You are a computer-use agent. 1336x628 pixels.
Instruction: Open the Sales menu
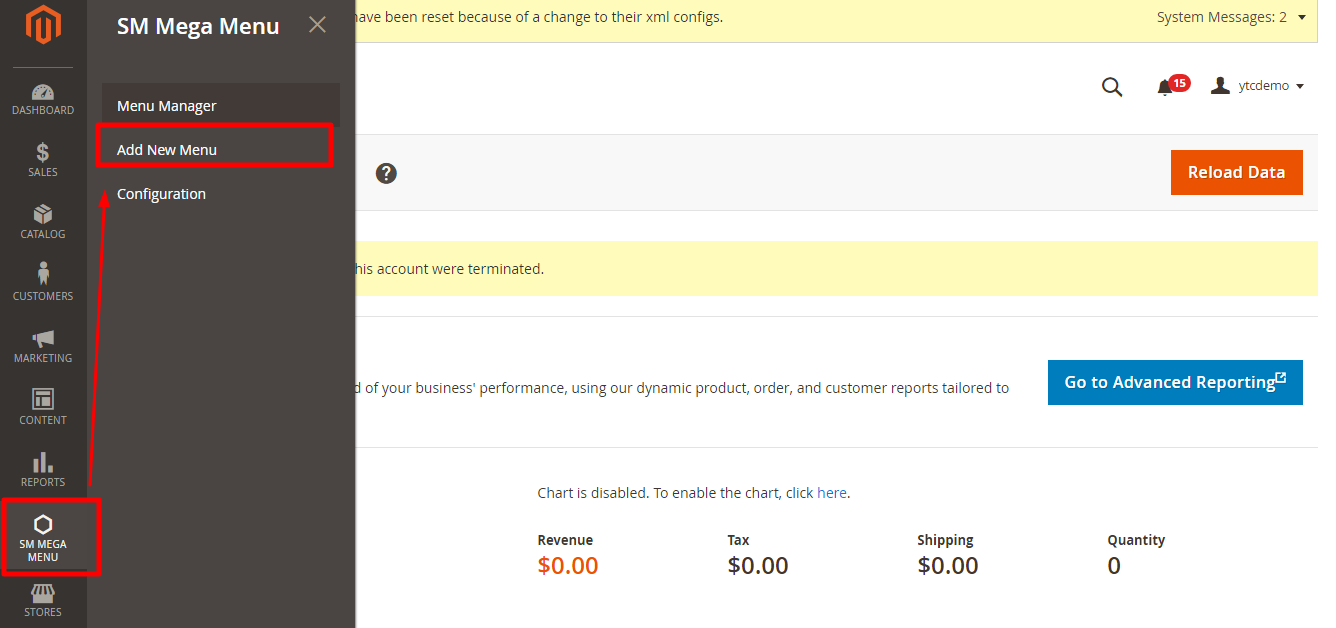pyautogui.click(x=43, y=160)
